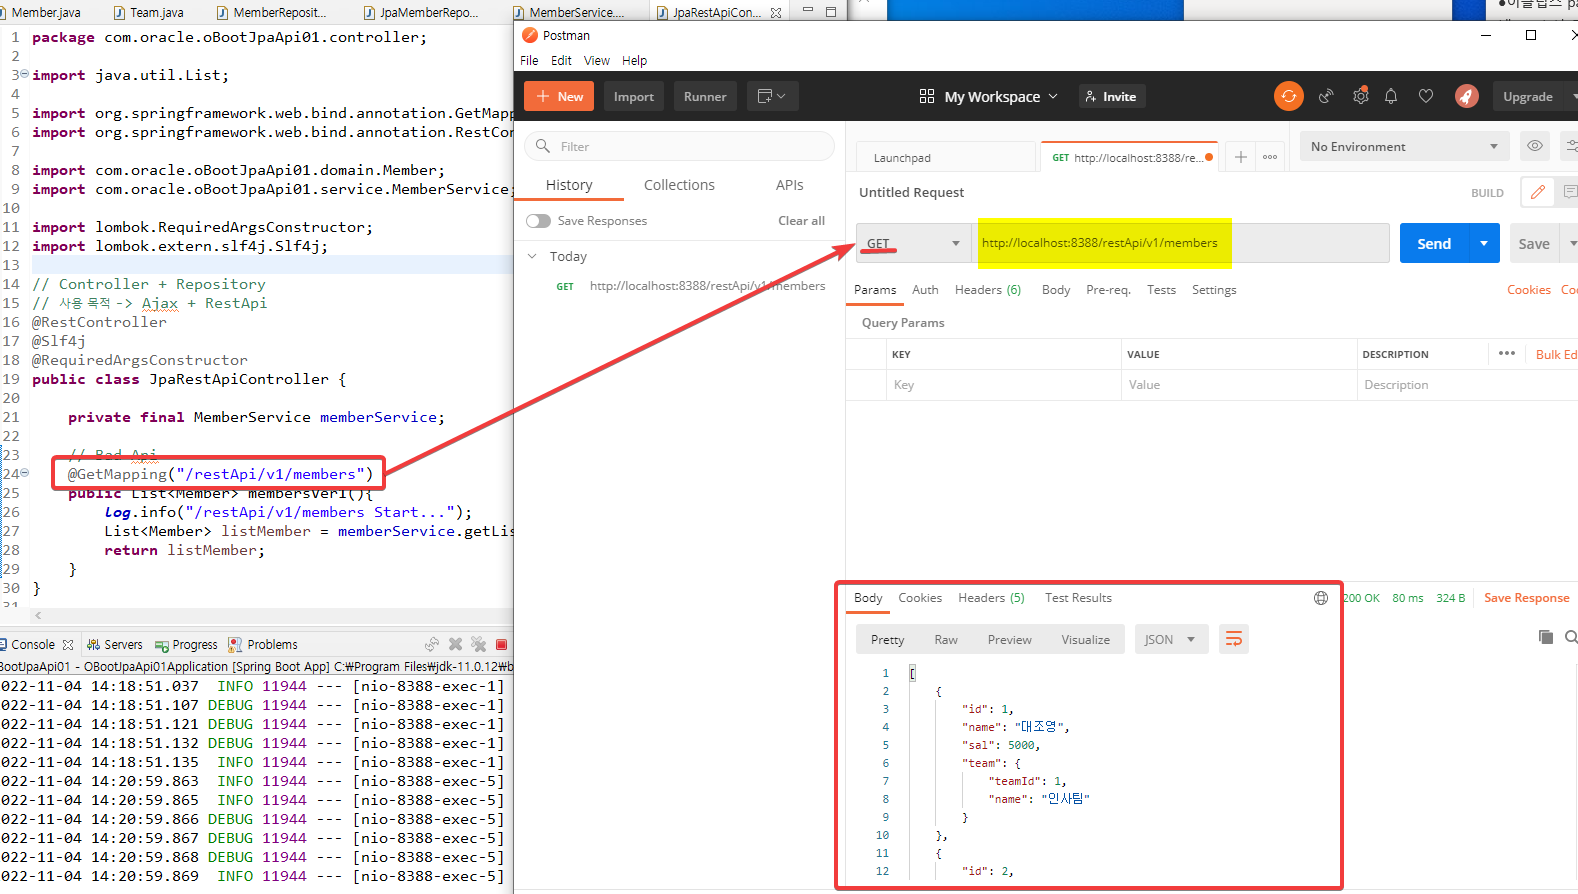This screenshot has height=894, width=1578.
Task: Switch to the APIs sidebar tab
Action: point(789,185)
